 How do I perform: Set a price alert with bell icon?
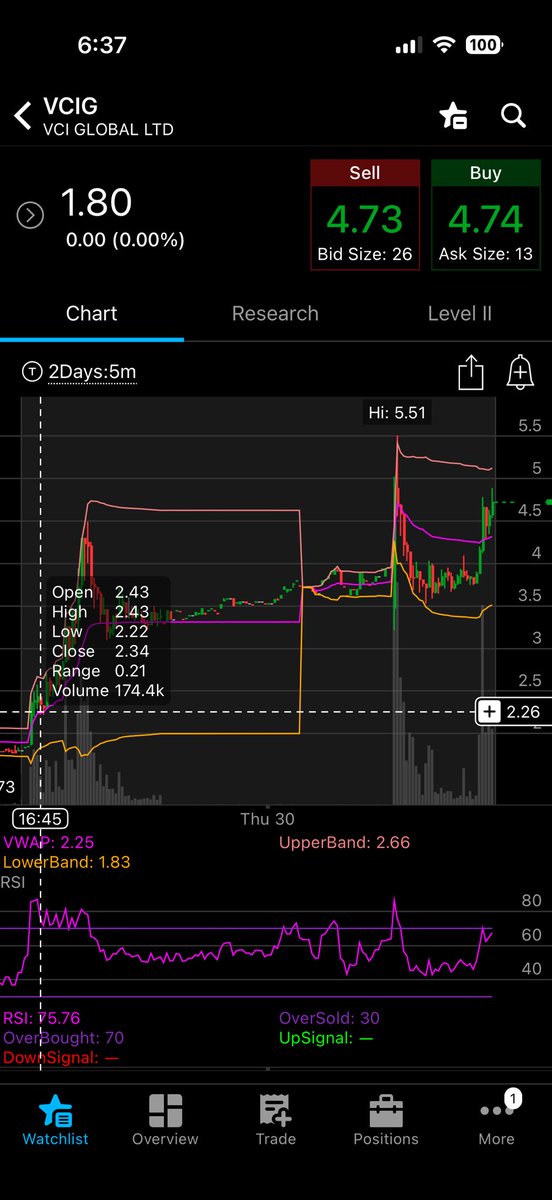tap(519, 373)
